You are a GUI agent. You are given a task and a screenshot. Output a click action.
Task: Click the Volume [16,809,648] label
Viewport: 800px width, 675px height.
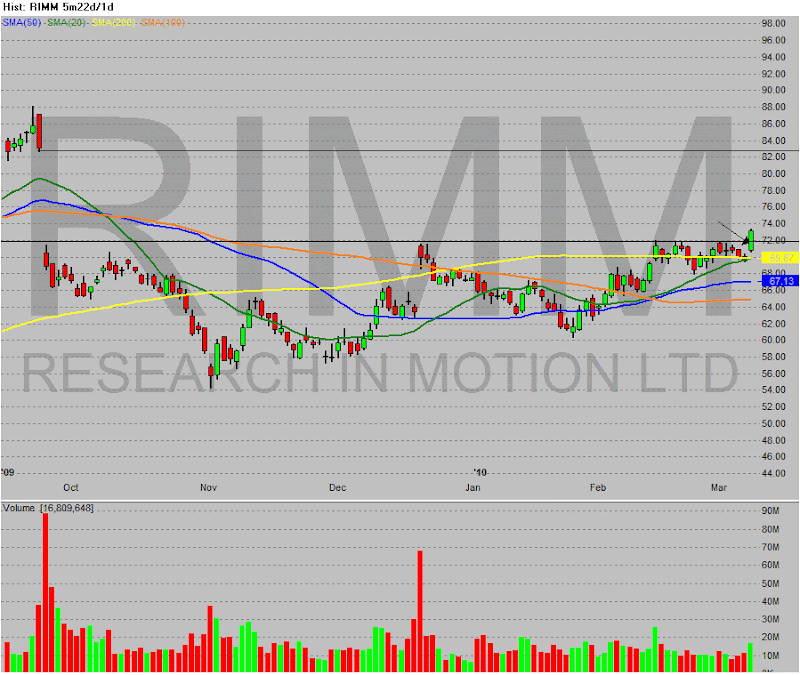48,508
